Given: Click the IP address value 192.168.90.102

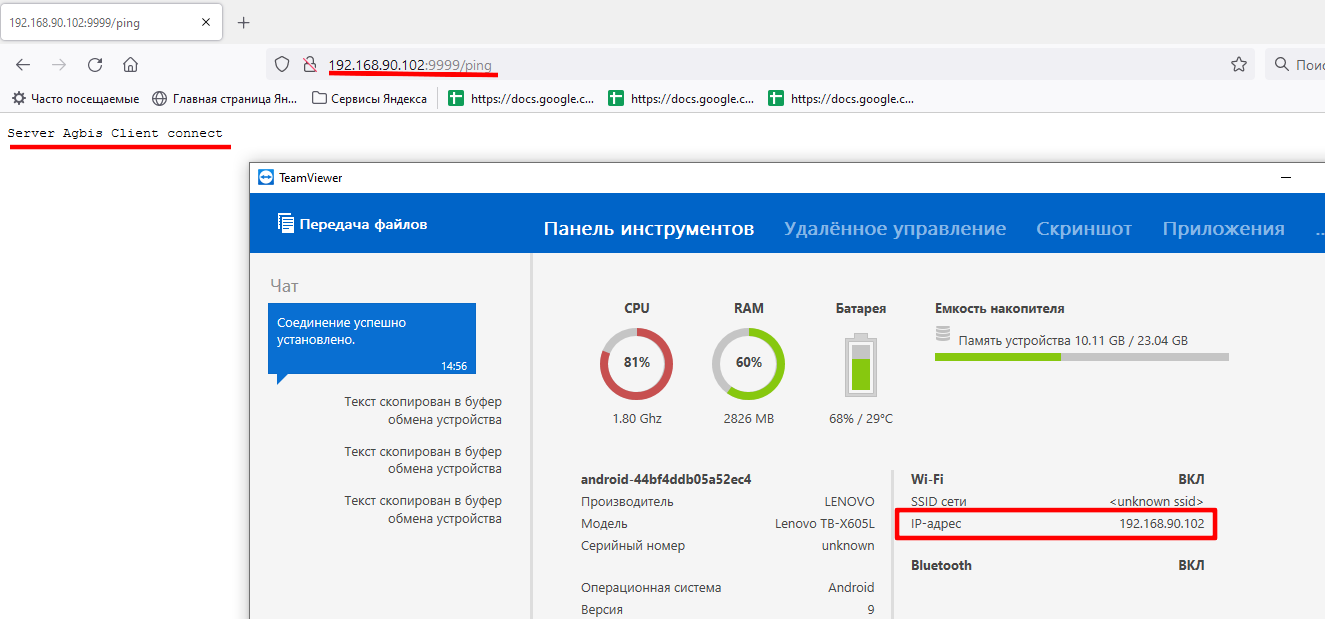Looking at the screenshot, I should tap(1162, 524).
